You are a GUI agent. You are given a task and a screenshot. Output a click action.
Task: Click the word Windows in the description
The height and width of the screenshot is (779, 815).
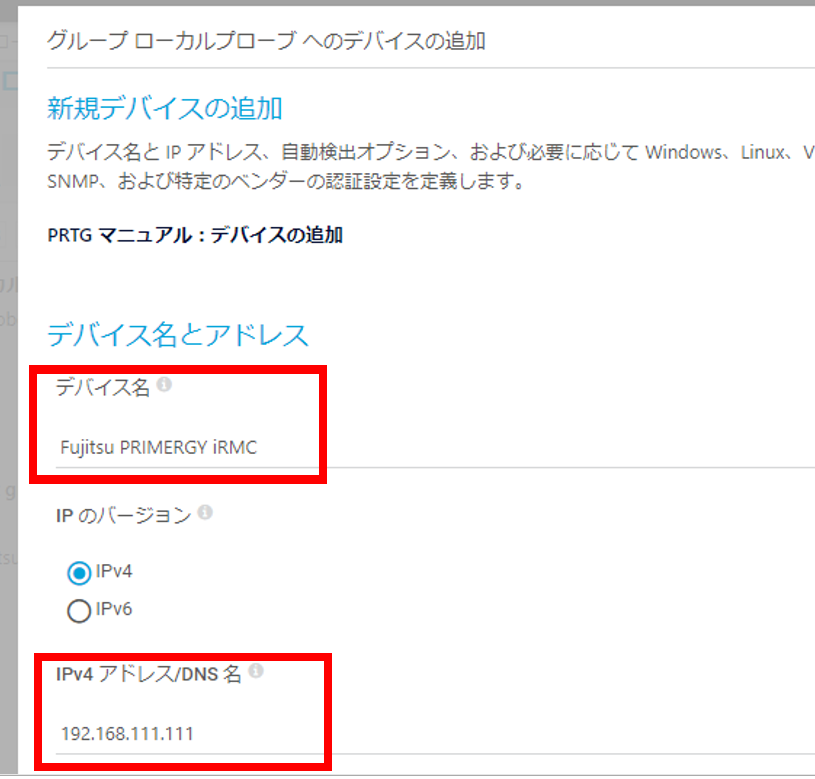click(683, 152)
